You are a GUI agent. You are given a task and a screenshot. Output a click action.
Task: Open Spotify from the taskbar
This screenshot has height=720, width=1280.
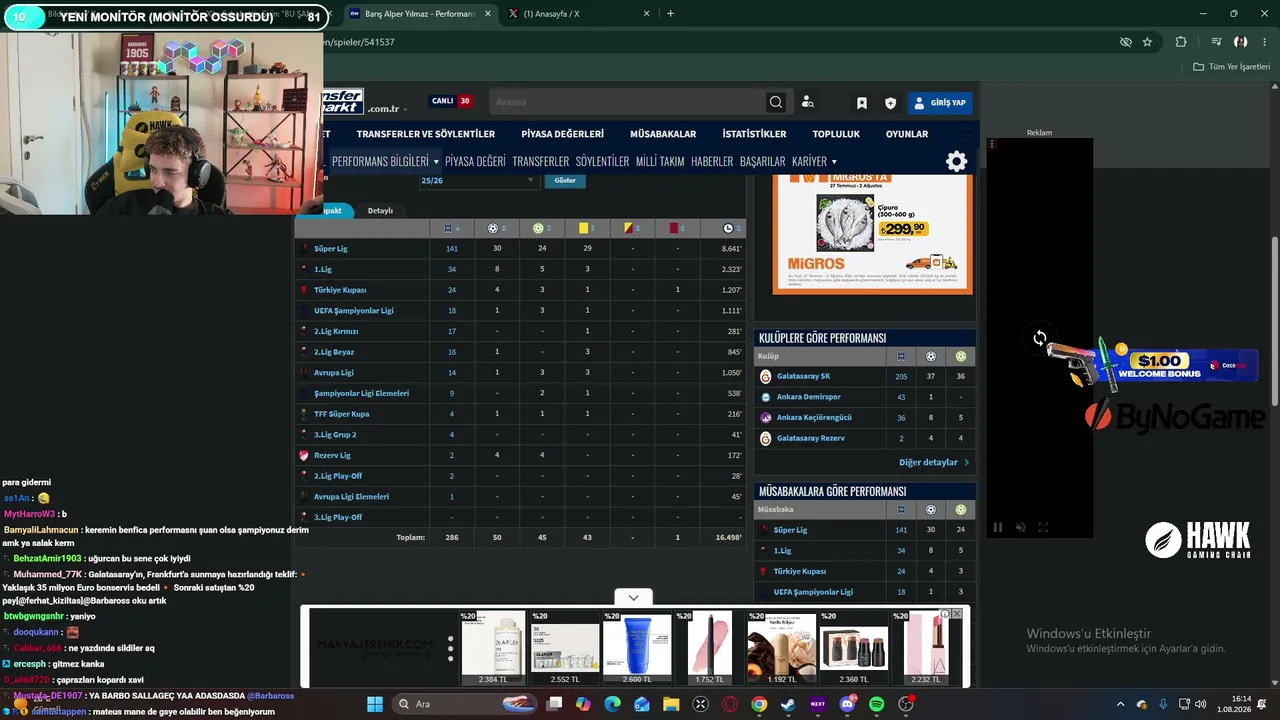click(x=877, y=704)
